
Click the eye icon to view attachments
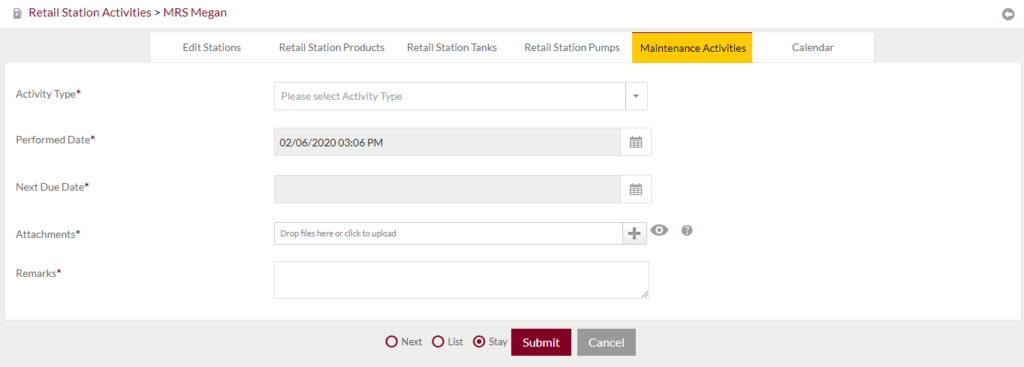[x=660, y=230]
